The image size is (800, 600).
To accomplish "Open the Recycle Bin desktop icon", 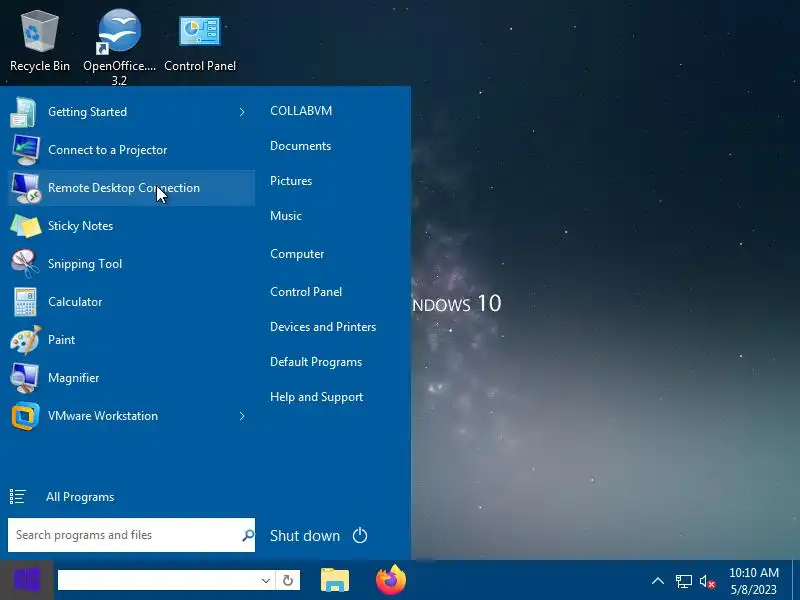I will pos(39,41).
